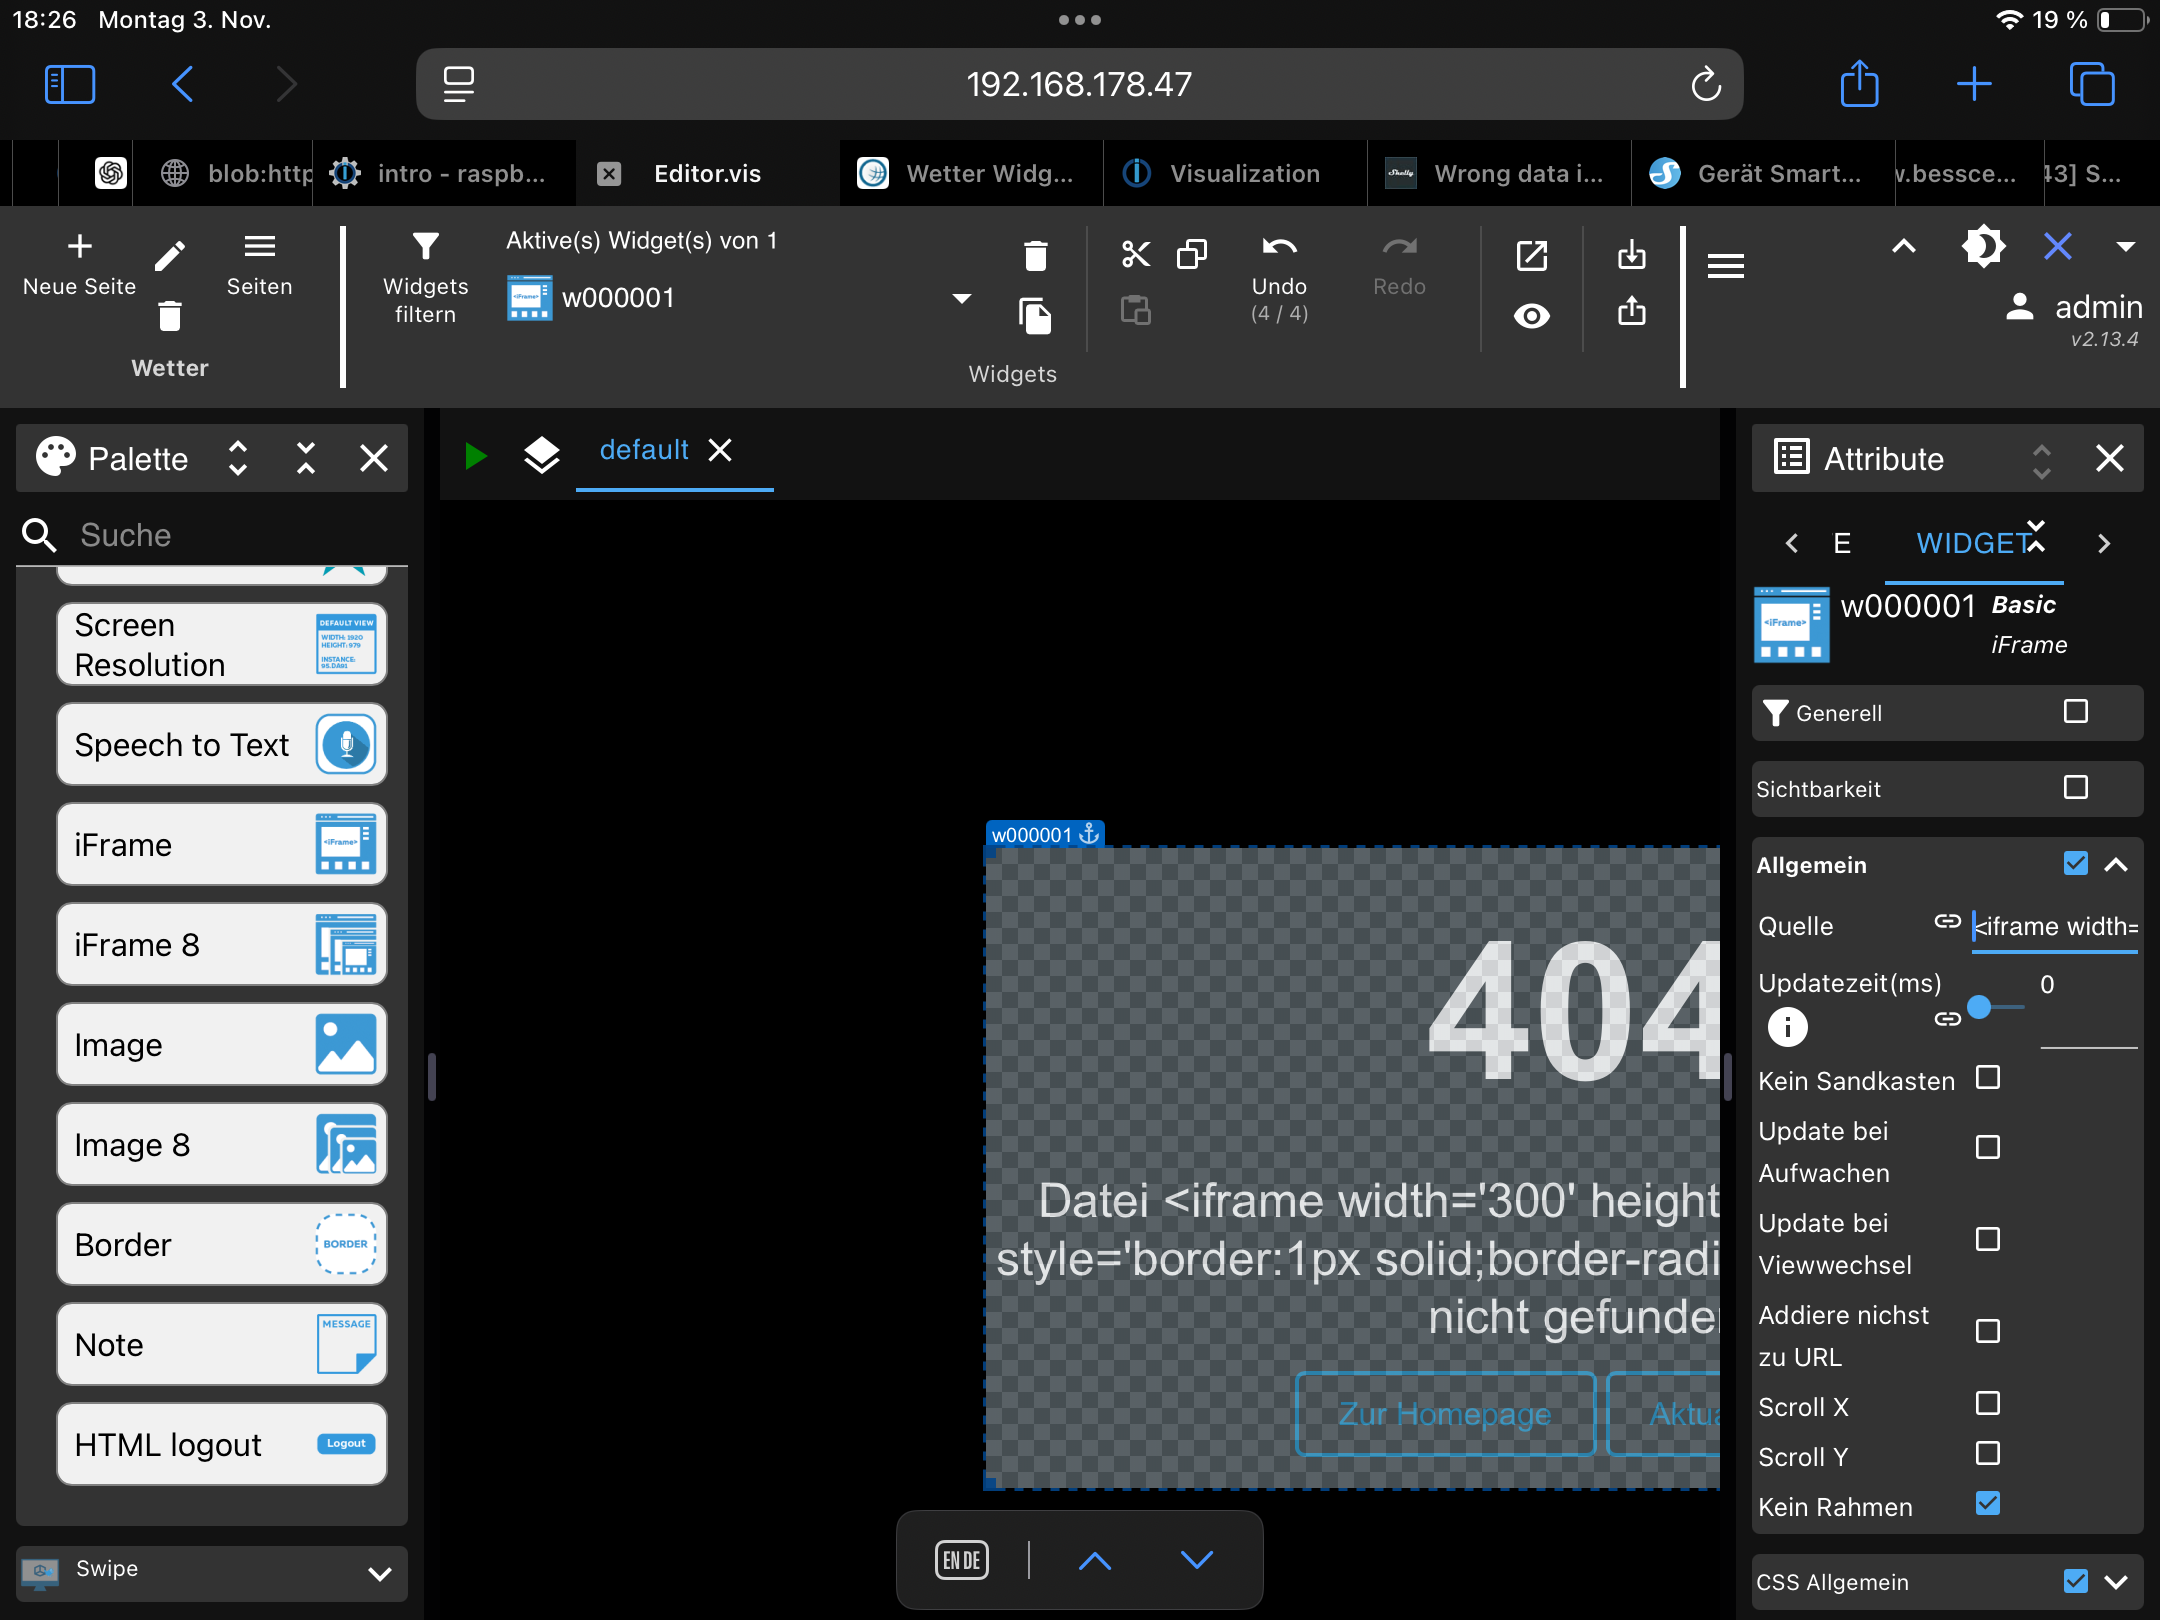
Task: Expand the CSS Allgemein section
Action: [x=2115, y=1582]
